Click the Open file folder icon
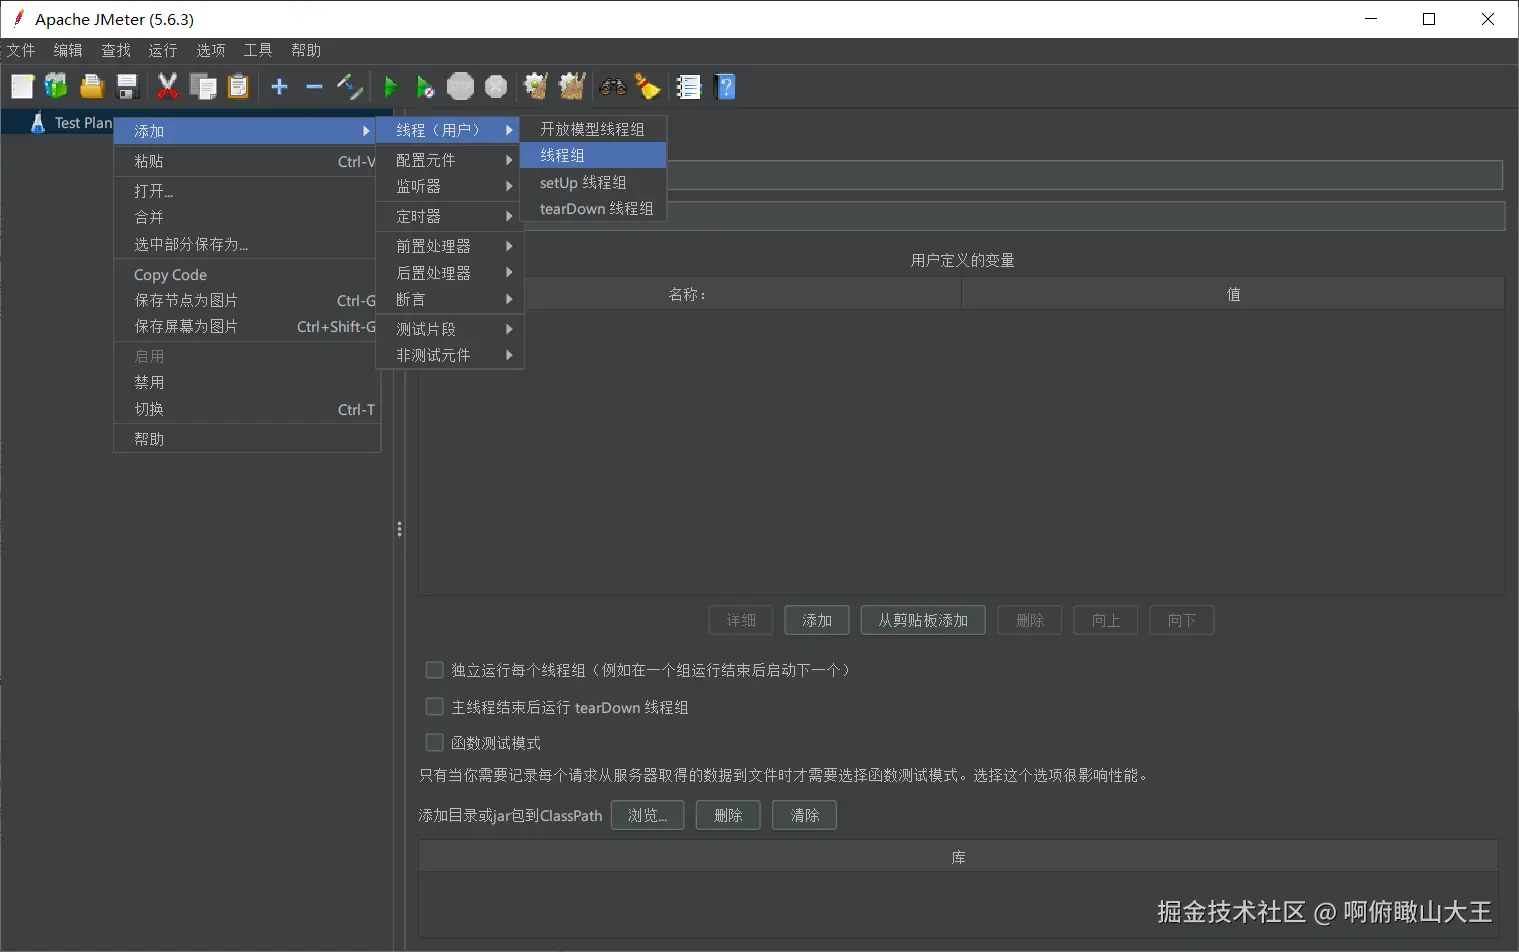 [92, 87]
